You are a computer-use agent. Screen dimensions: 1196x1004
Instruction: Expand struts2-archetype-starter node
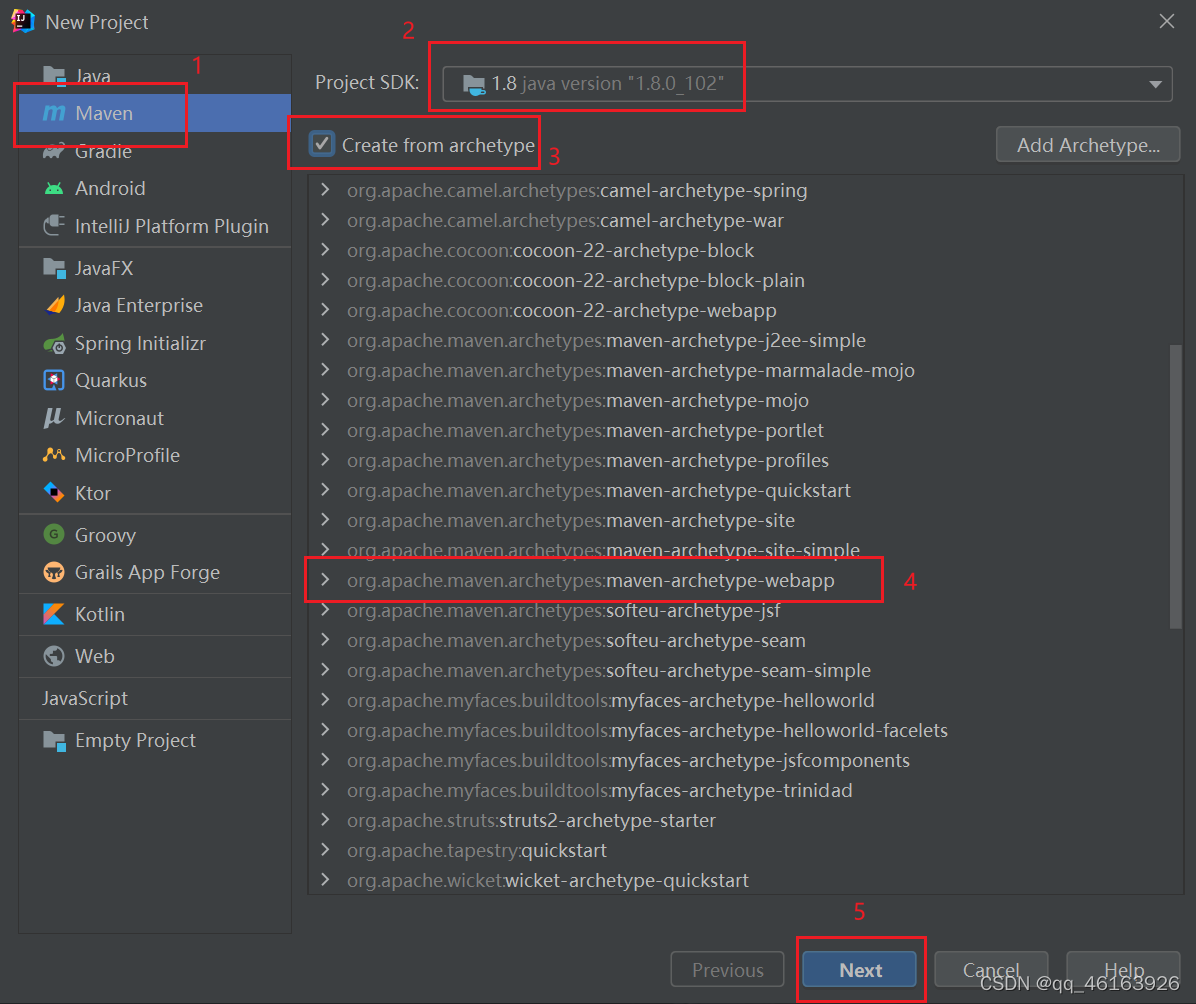[x=326, y=819]
